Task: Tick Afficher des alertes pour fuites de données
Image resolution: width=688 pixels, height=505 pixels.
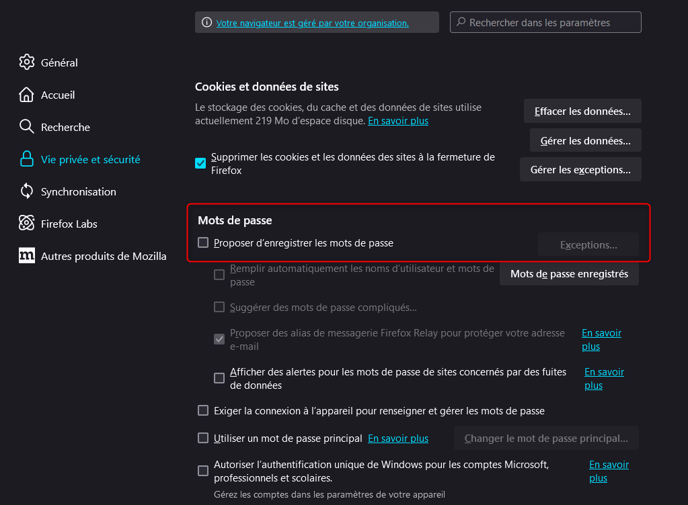Action: [219, 378]
